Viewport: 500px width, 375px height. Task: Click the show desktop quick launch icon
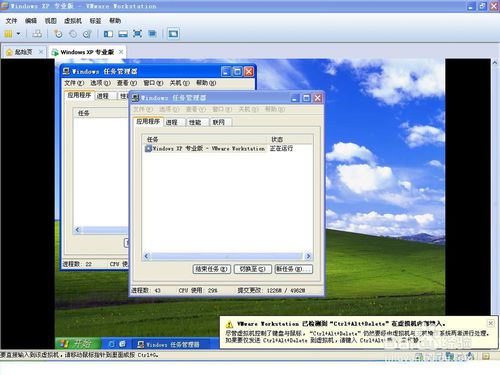pyautogui.click(x=122, y=344)
